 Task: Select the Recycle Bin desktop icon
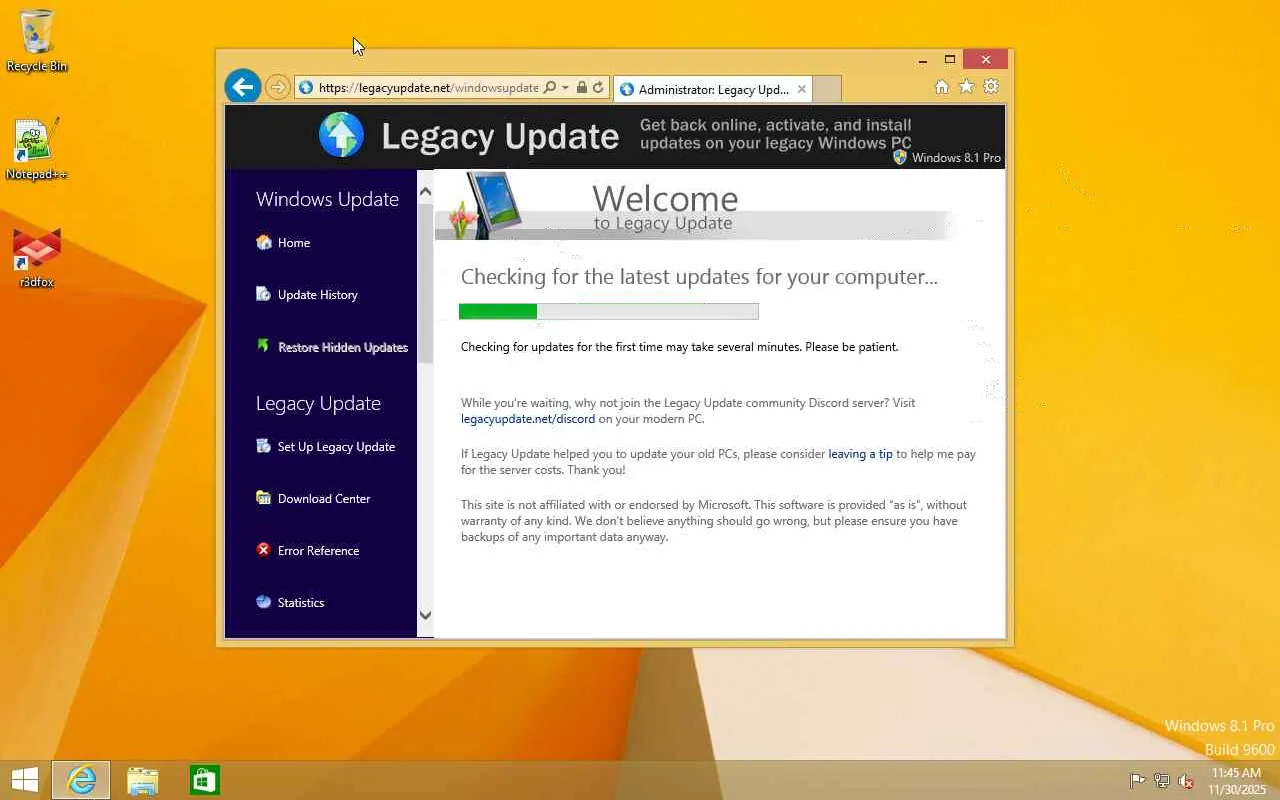tap(37, 41)
